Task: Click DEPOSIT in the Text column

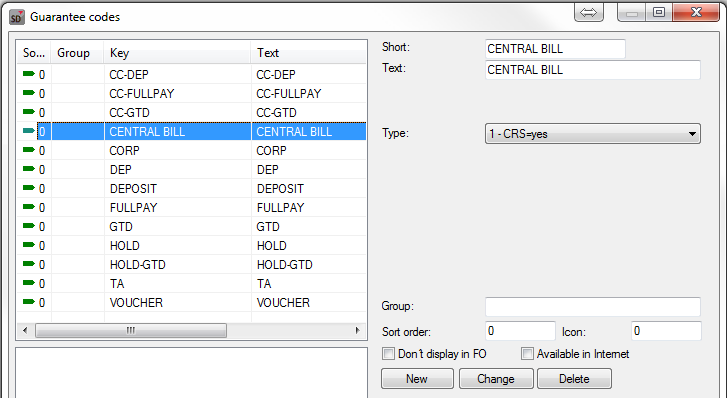Action: pyautogui.click(x=281, y=188)
